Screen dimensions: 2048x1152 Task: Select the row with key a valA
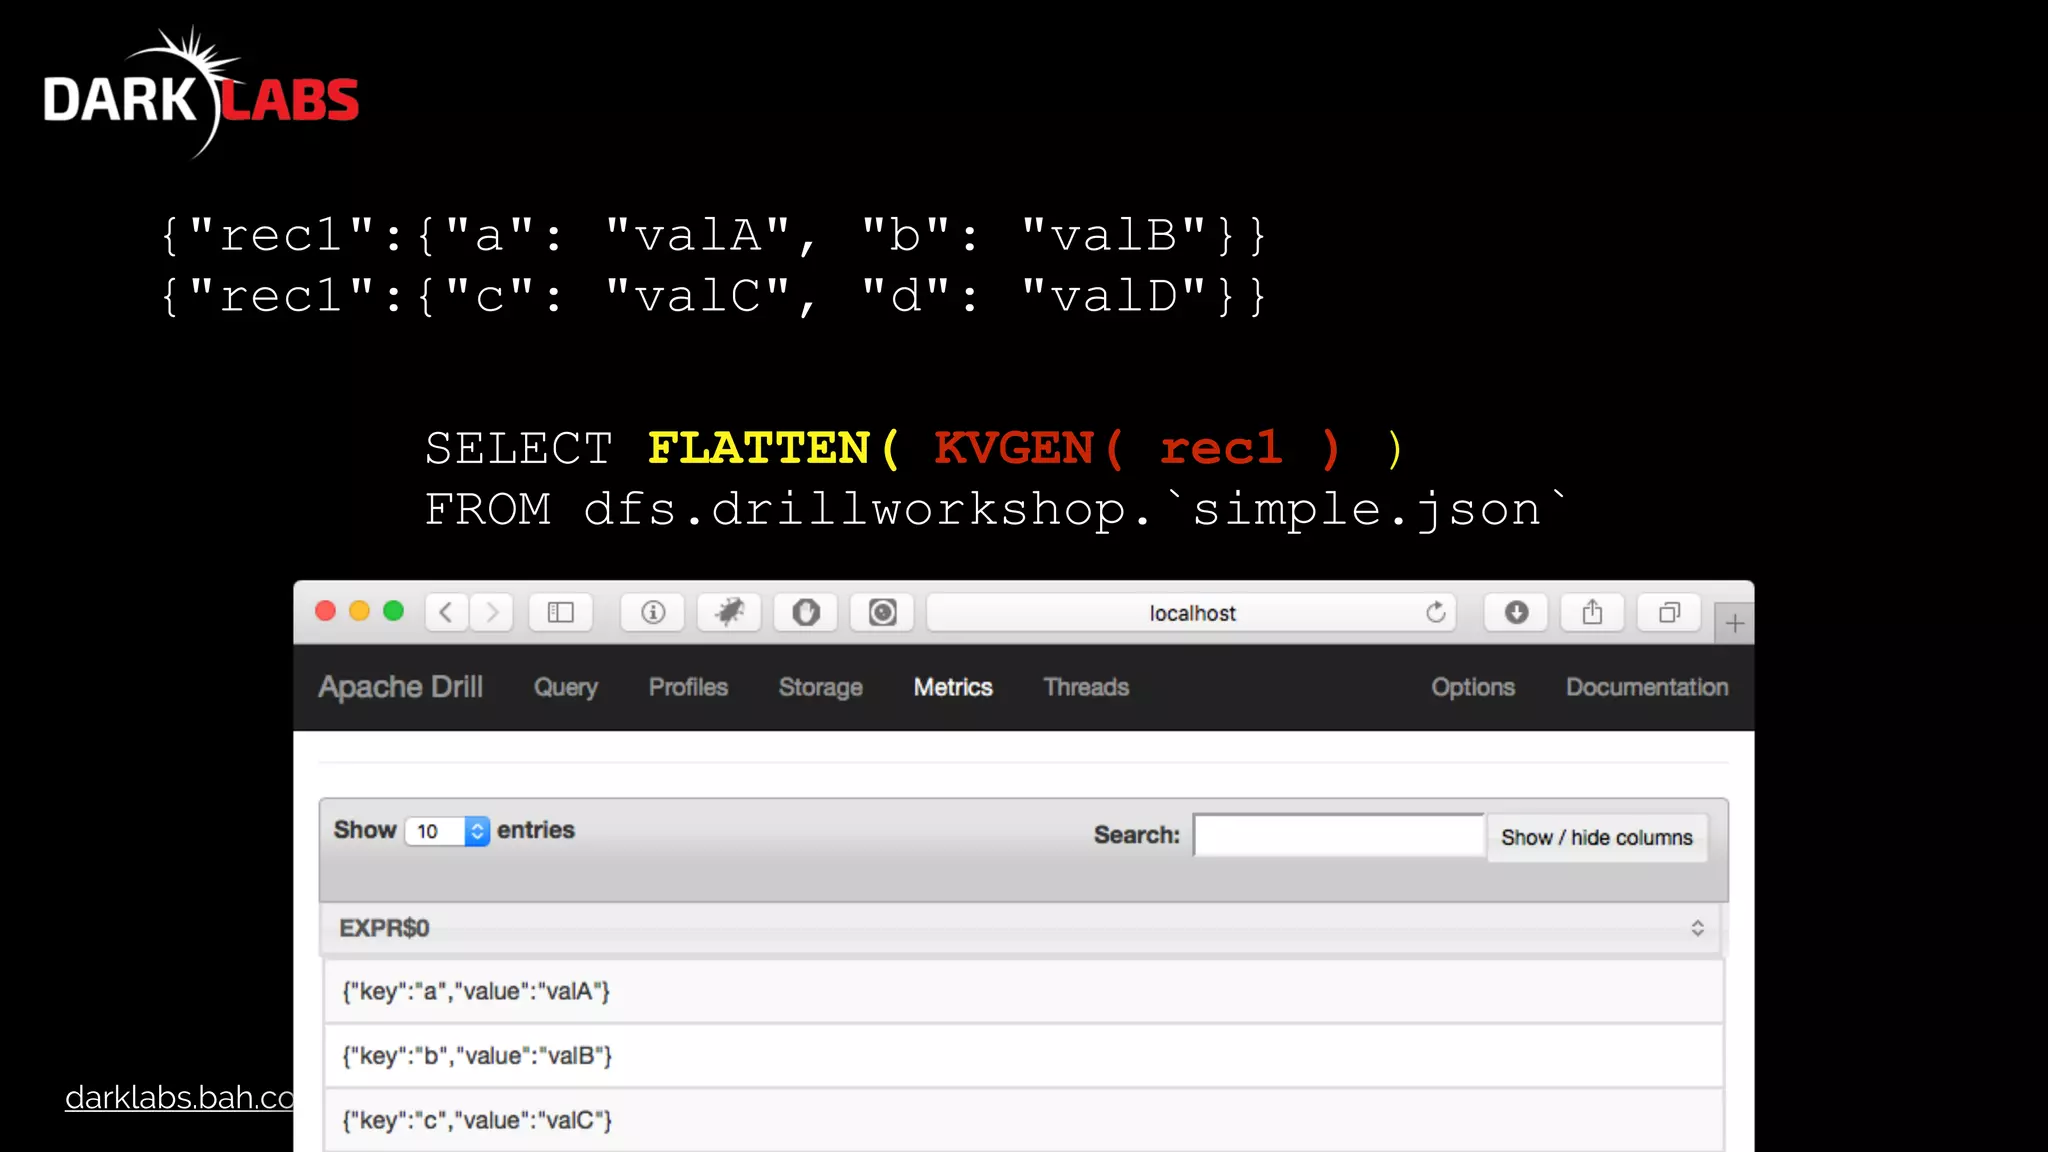pyautogui.click(x=1023, y=991)
